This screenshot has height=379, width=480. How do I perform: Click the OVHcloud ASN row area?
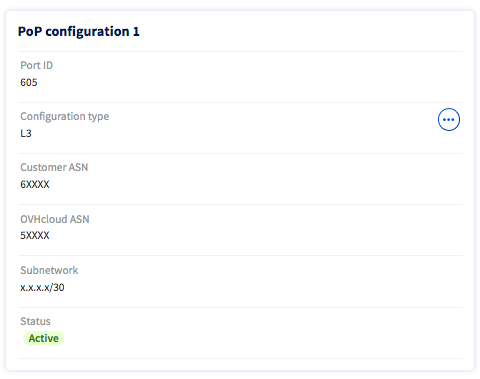click(240, 230)
